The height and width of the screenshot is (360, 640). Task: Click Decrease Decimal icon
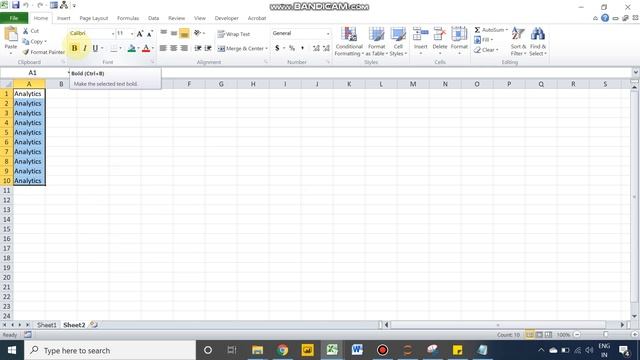[x=326, y=48]
